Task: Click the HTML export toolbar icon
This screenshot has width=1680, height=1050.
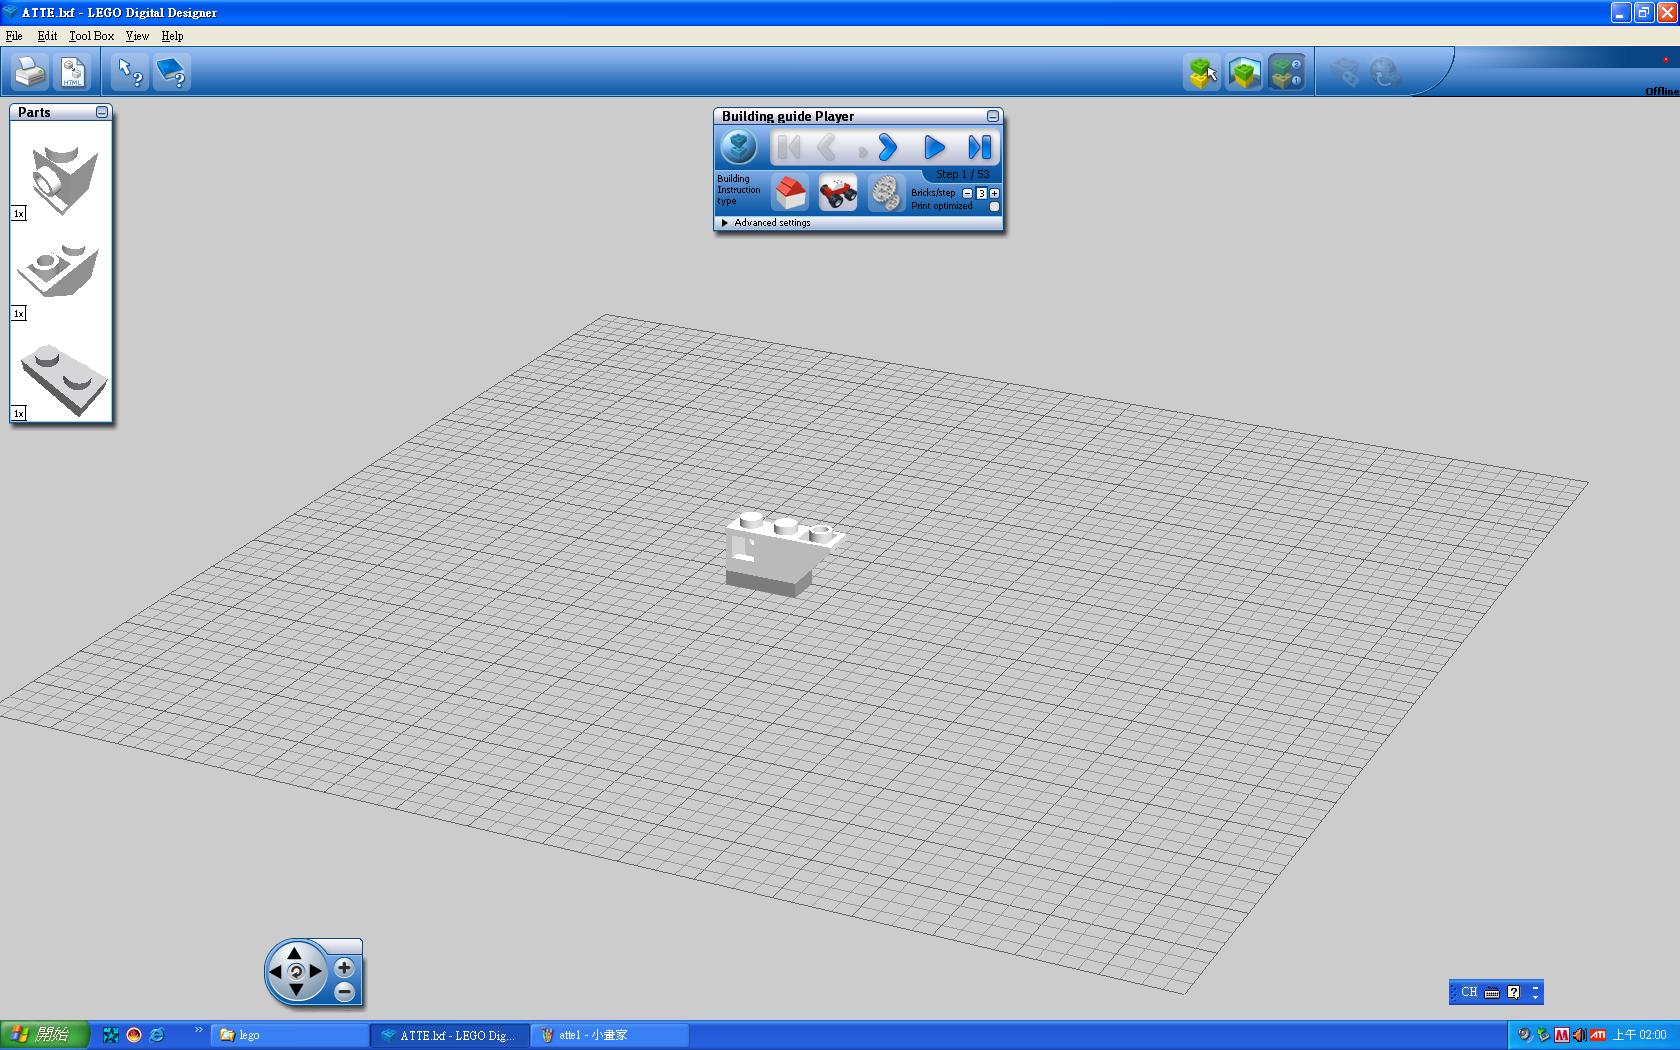Action: tap(73, 72)
